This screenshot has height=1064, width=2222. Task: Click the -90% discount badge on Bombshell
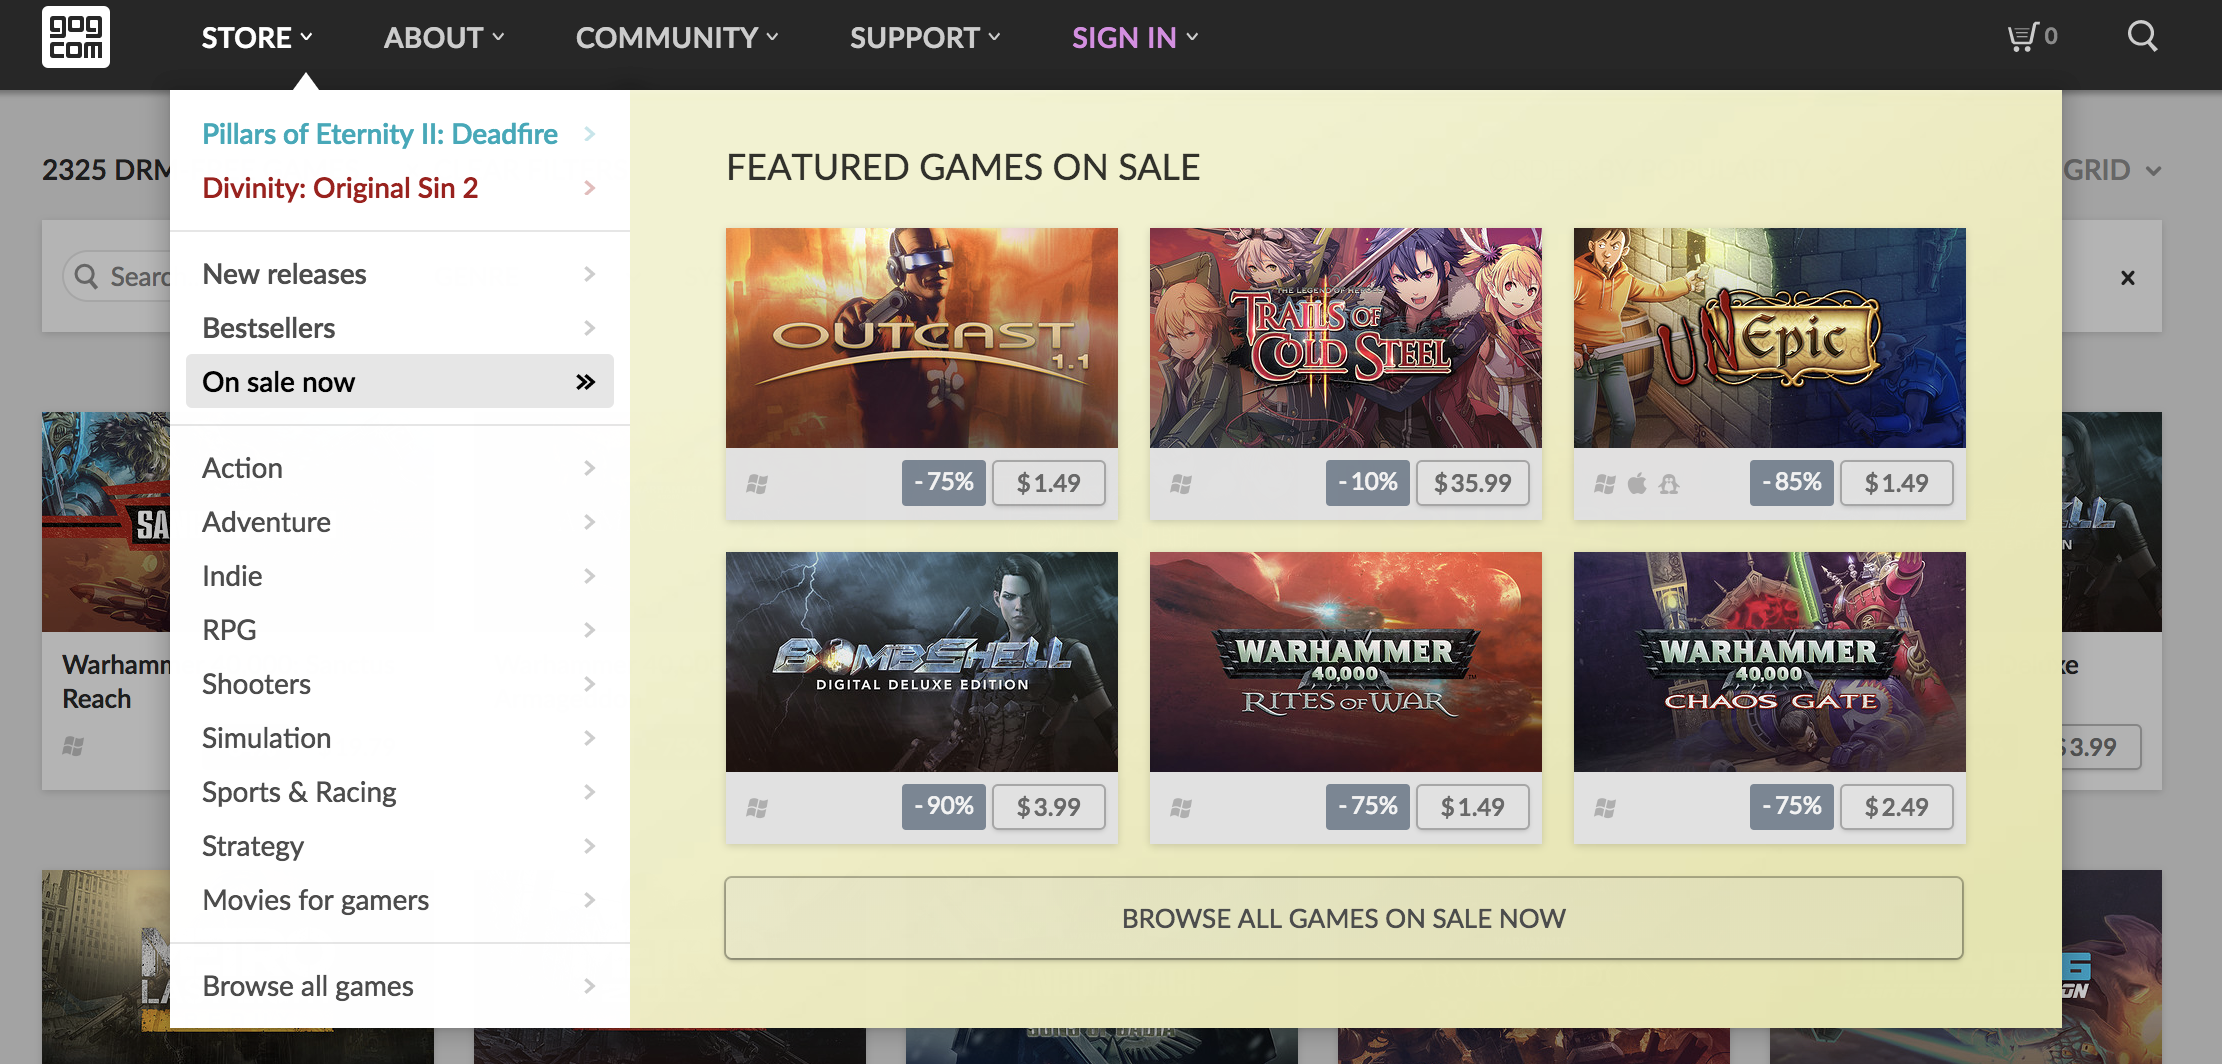point(944,807)
